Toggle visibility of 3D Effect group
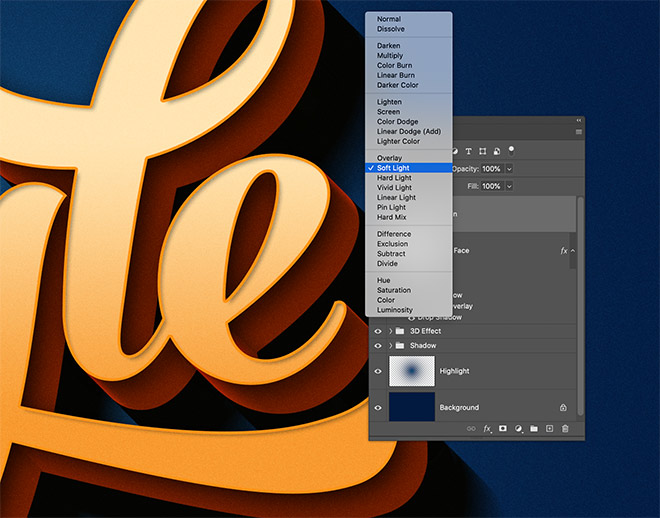Image resolution: width=660 pixels, height=518 pixels. point(378,331)
